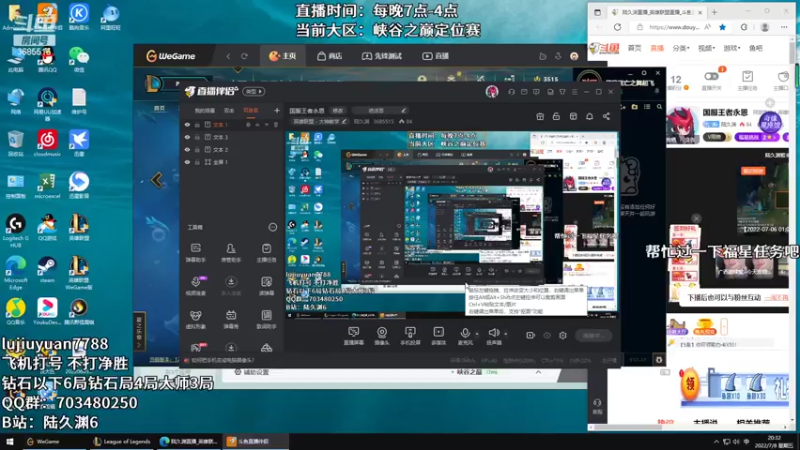Click the share icon above the preview
This screenshot has height=450, width=800.
click(606, 116)
